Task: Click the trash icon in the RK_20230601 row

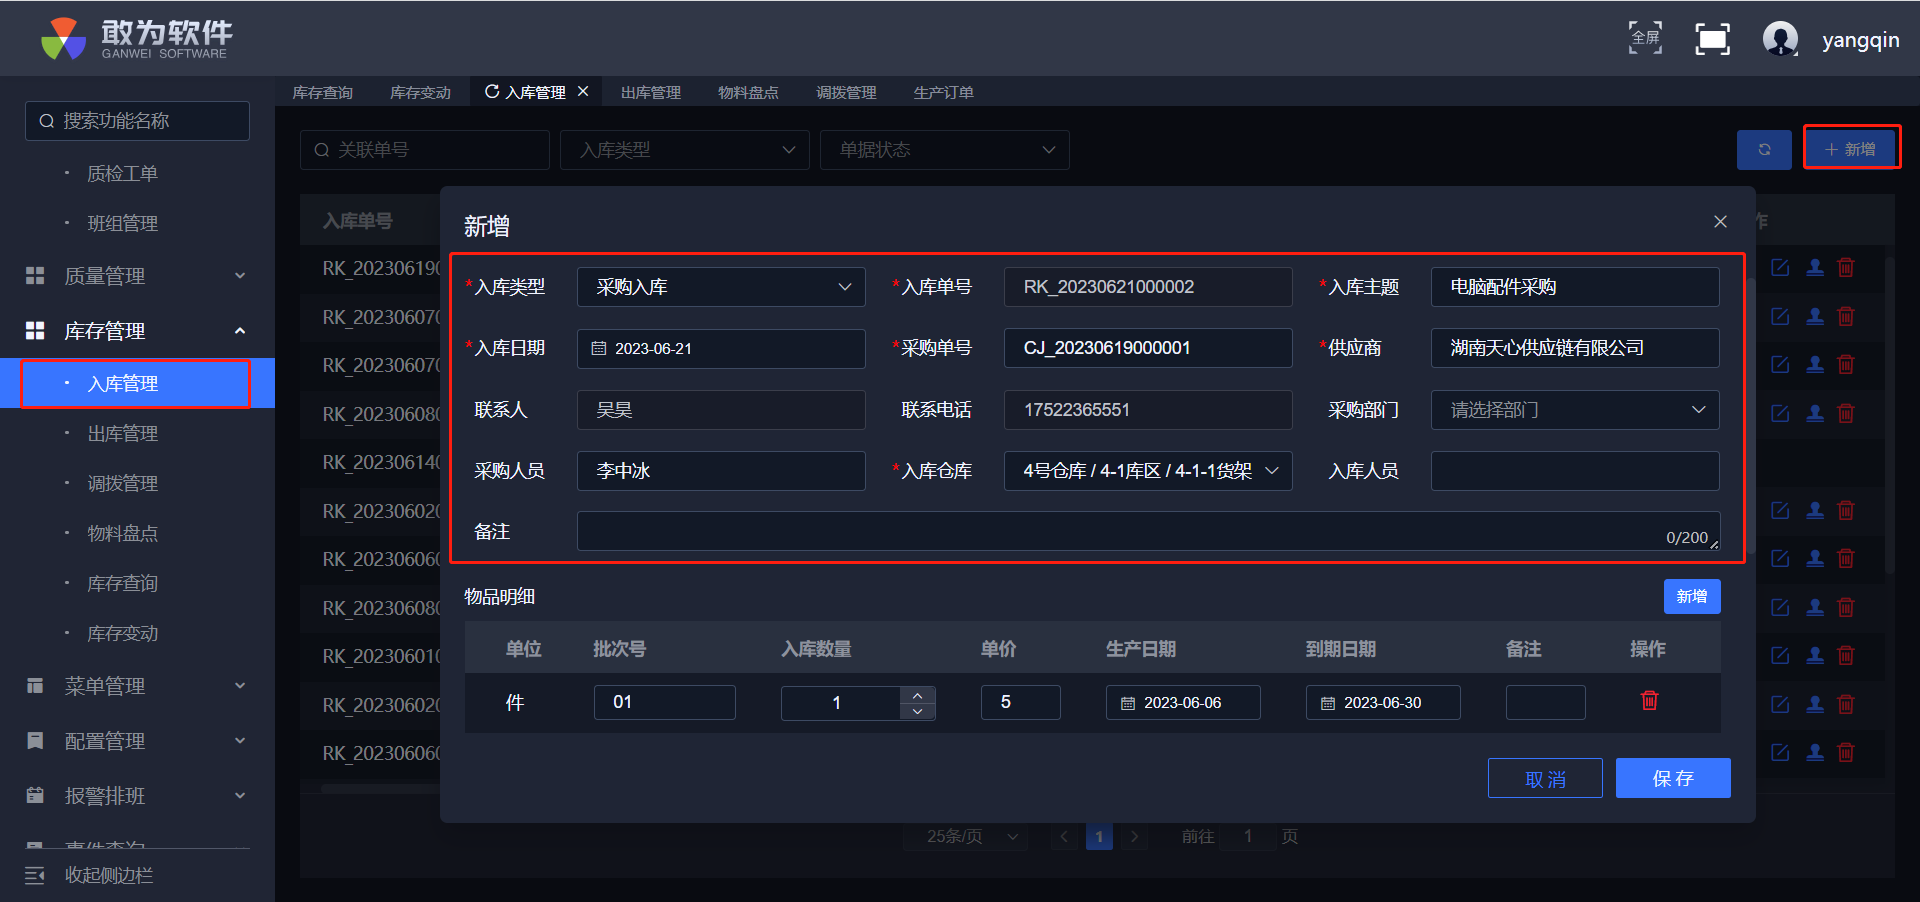Action: coord(1846,655)
